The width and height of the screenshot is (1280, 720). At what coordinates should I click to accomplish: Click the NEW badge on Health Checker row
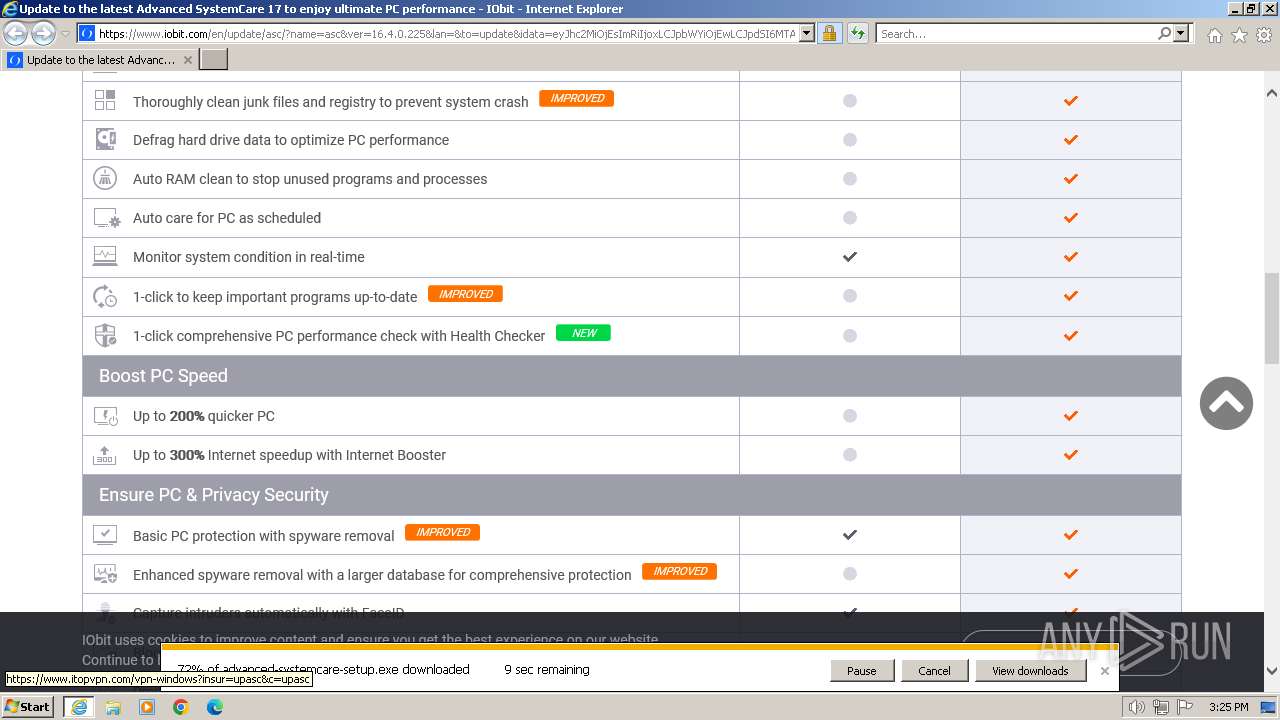point(583,333)
